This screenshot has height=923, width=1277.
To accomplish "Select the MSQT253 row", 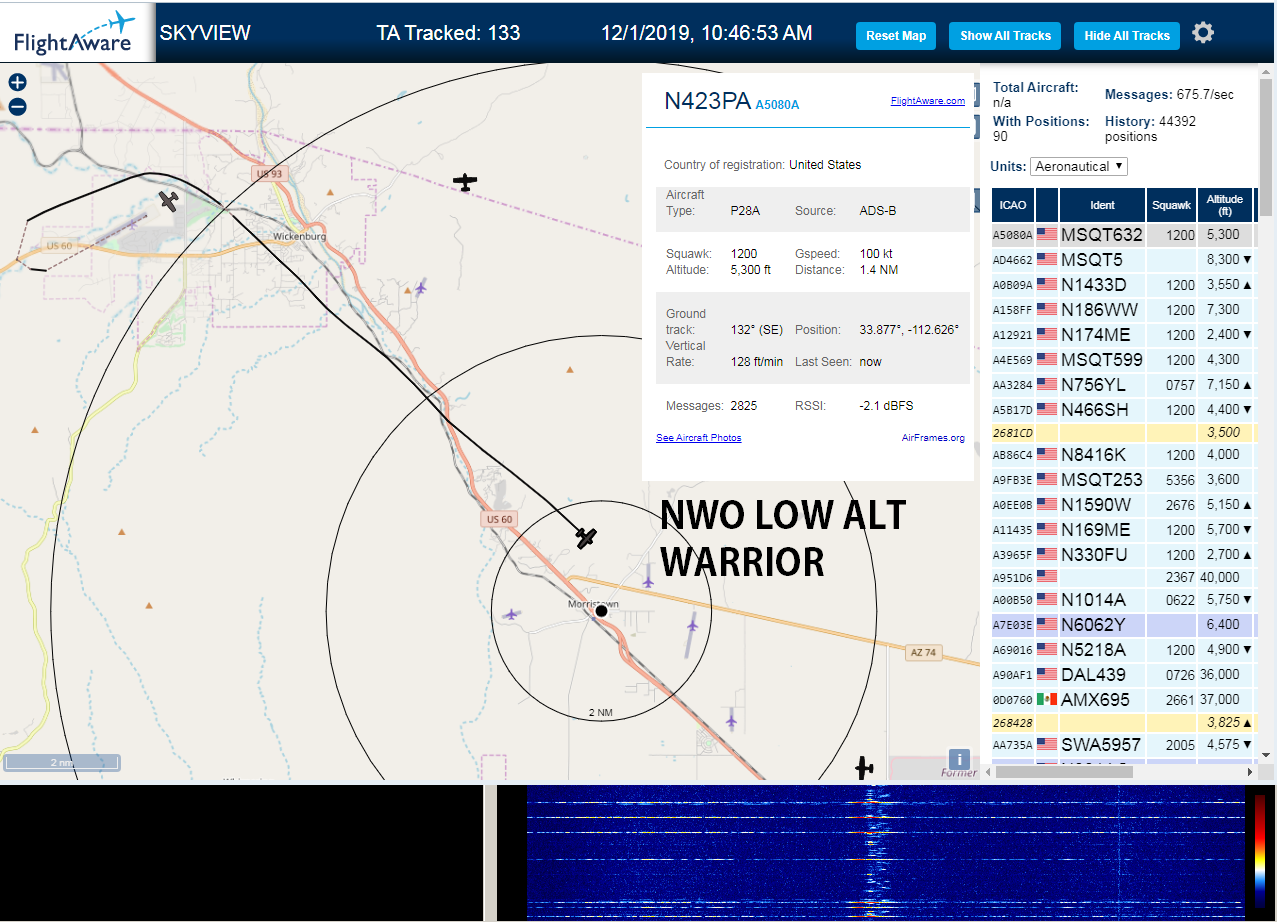I will [x=1124, y=479].
